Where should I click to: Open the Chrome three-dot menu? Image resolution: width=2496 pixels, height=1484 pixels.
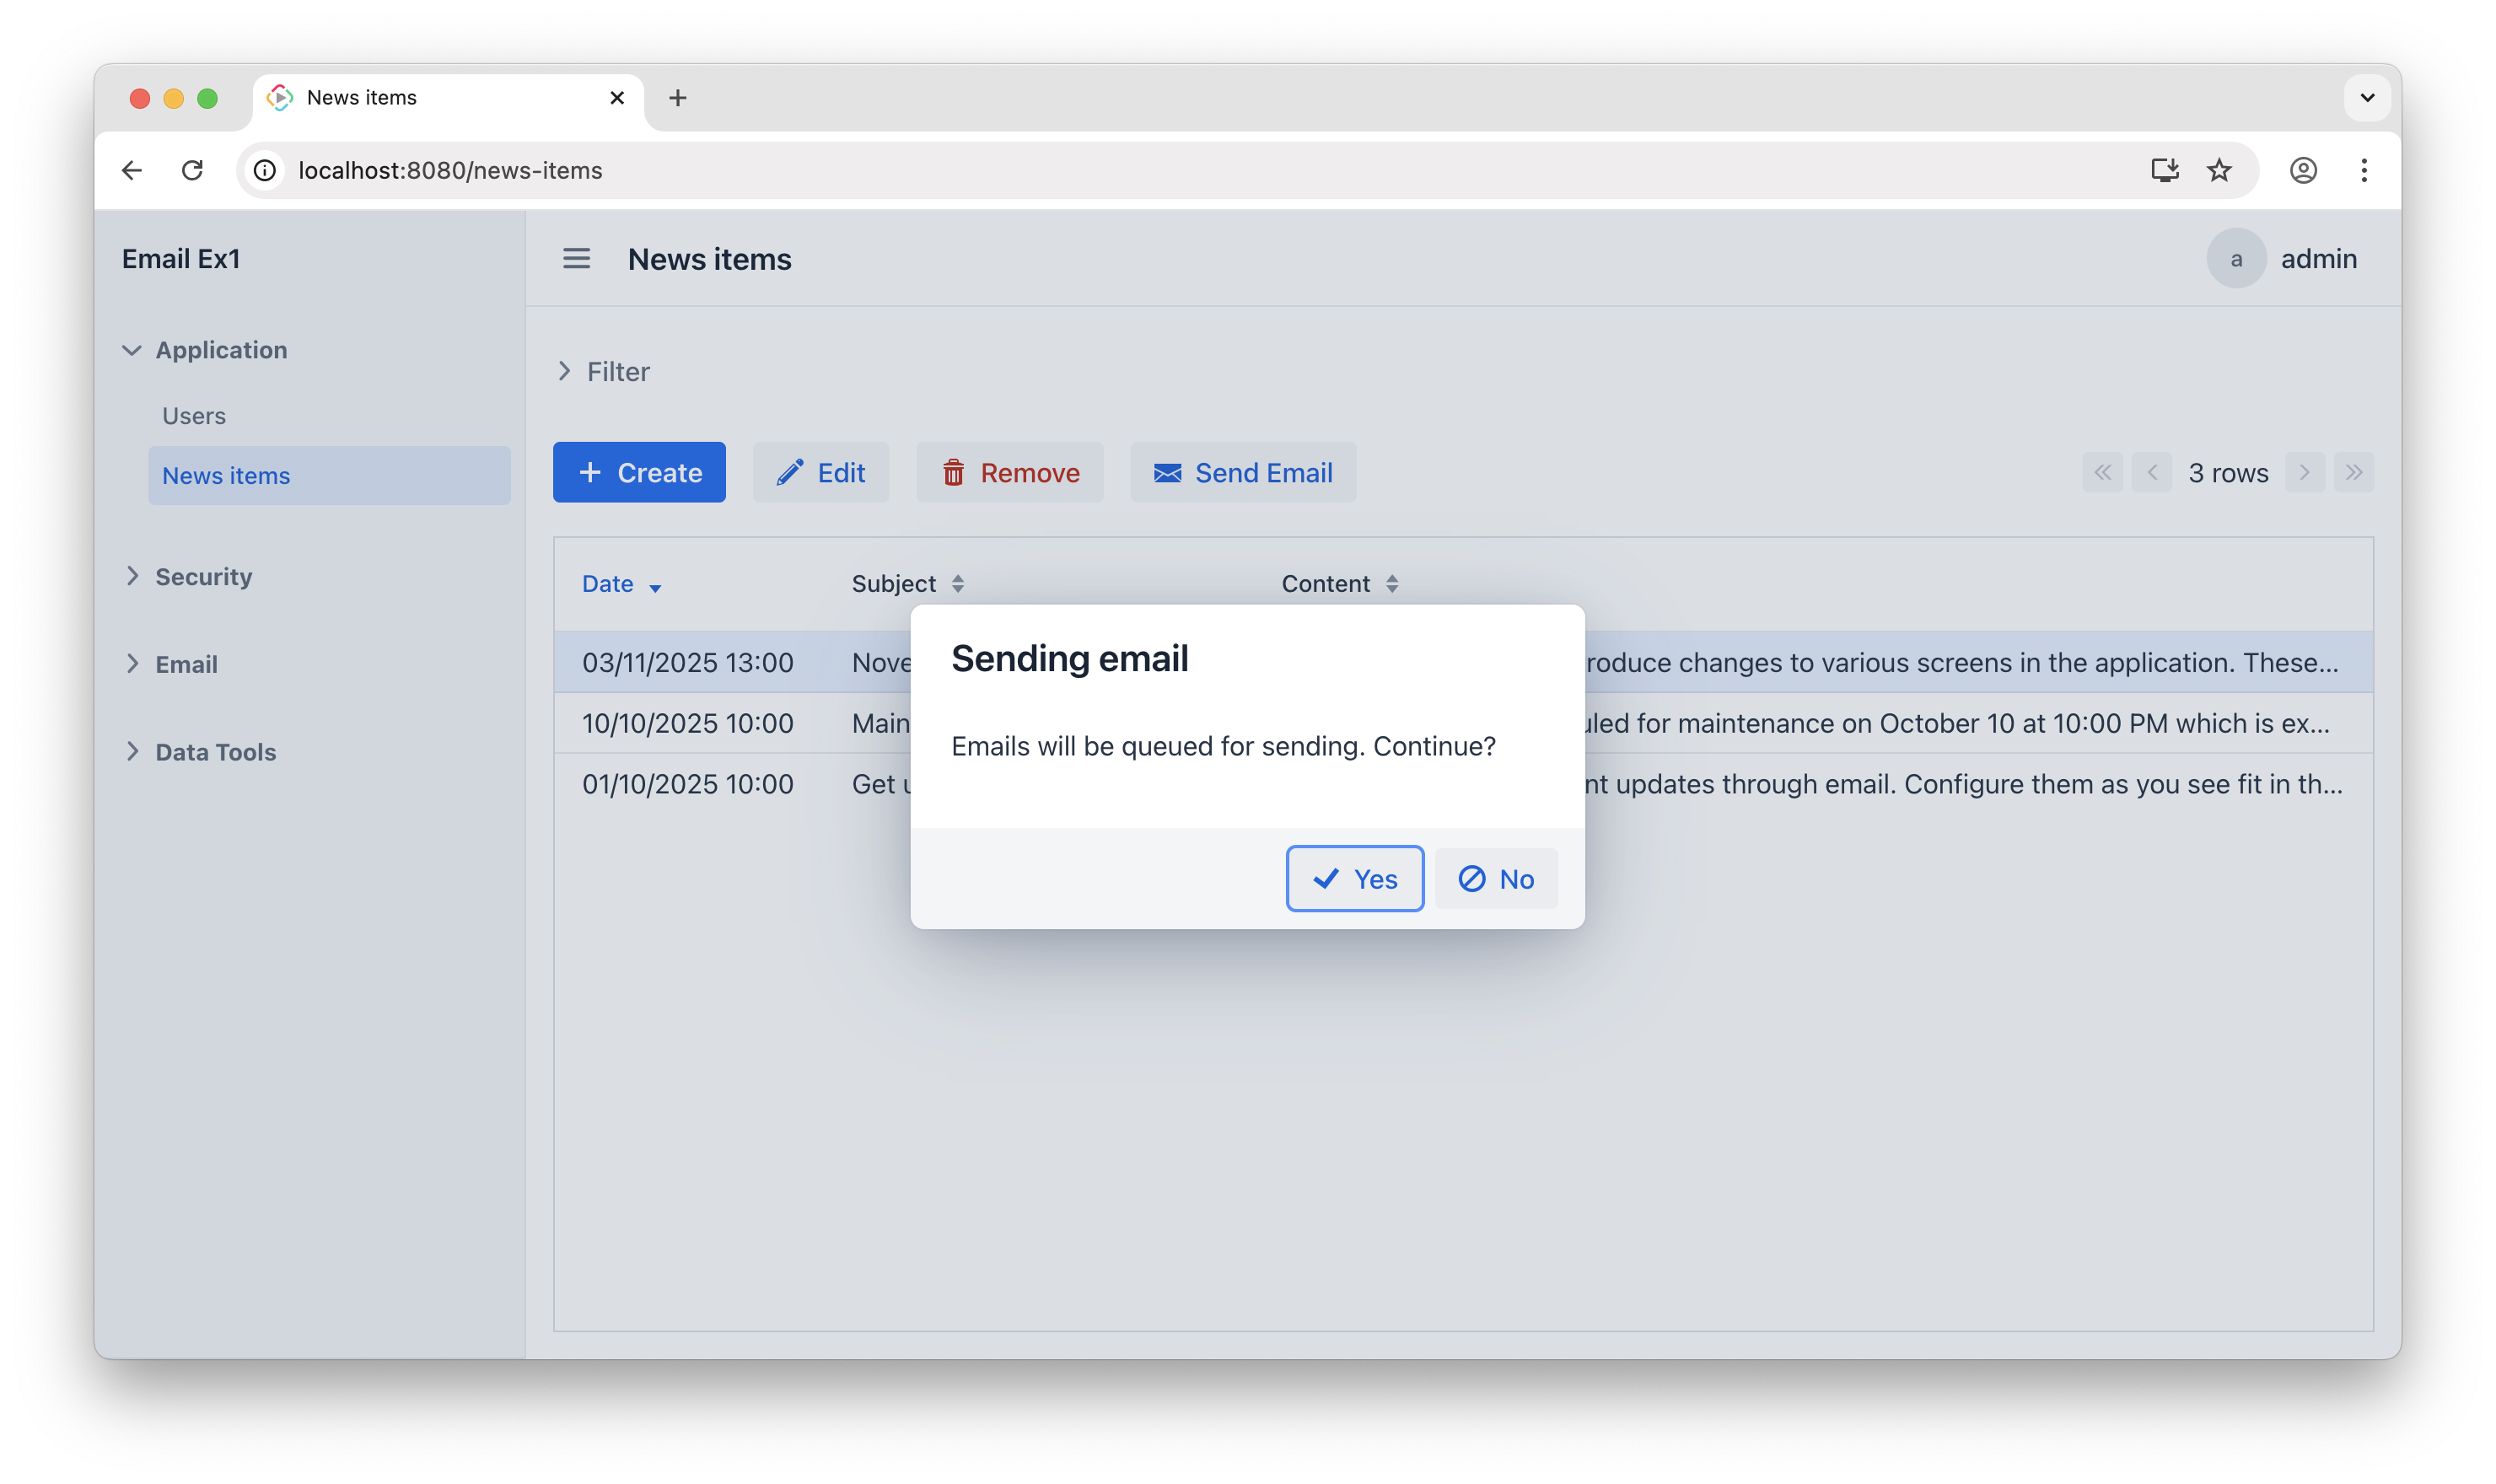click(2364, 170)
